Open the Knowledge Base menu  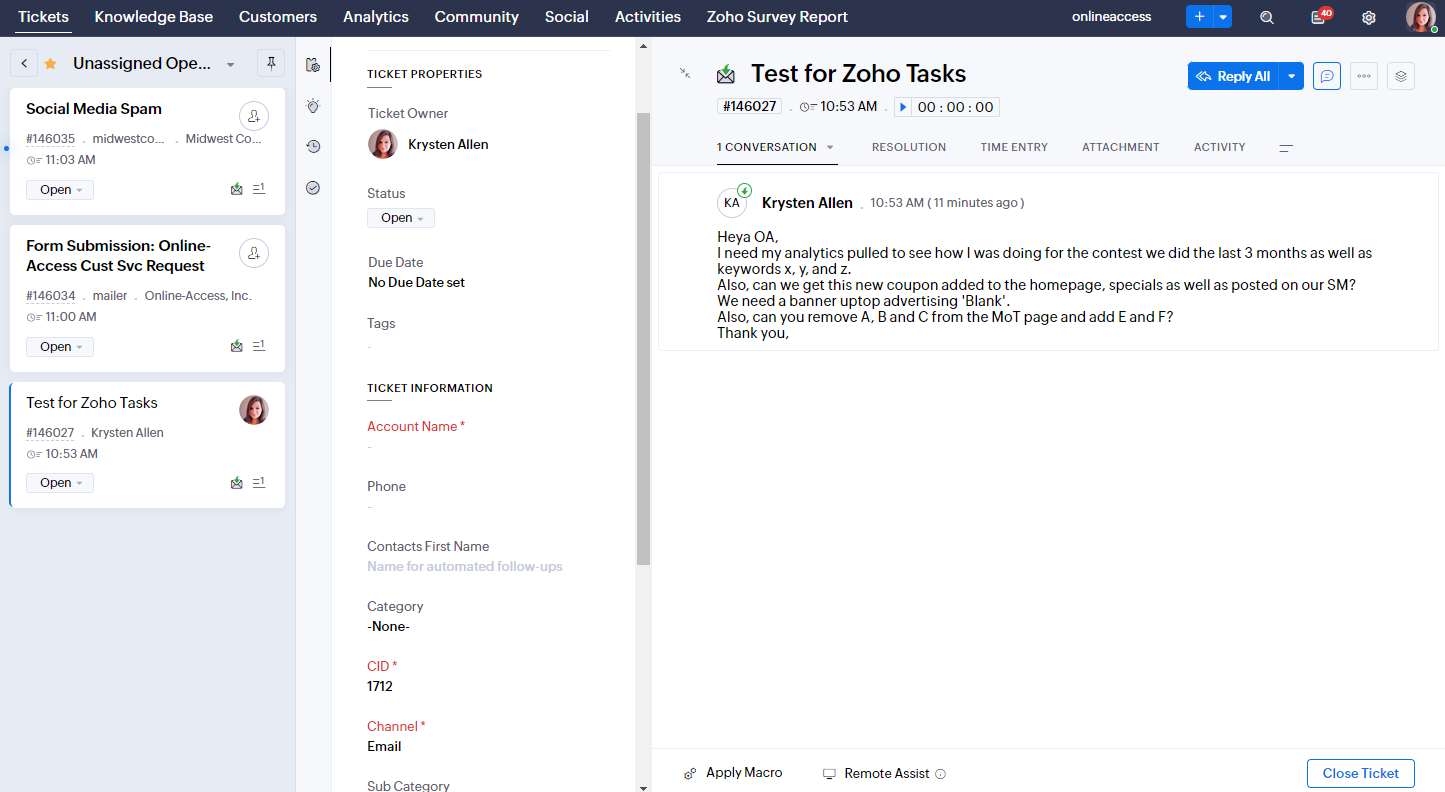pos(154,17)
